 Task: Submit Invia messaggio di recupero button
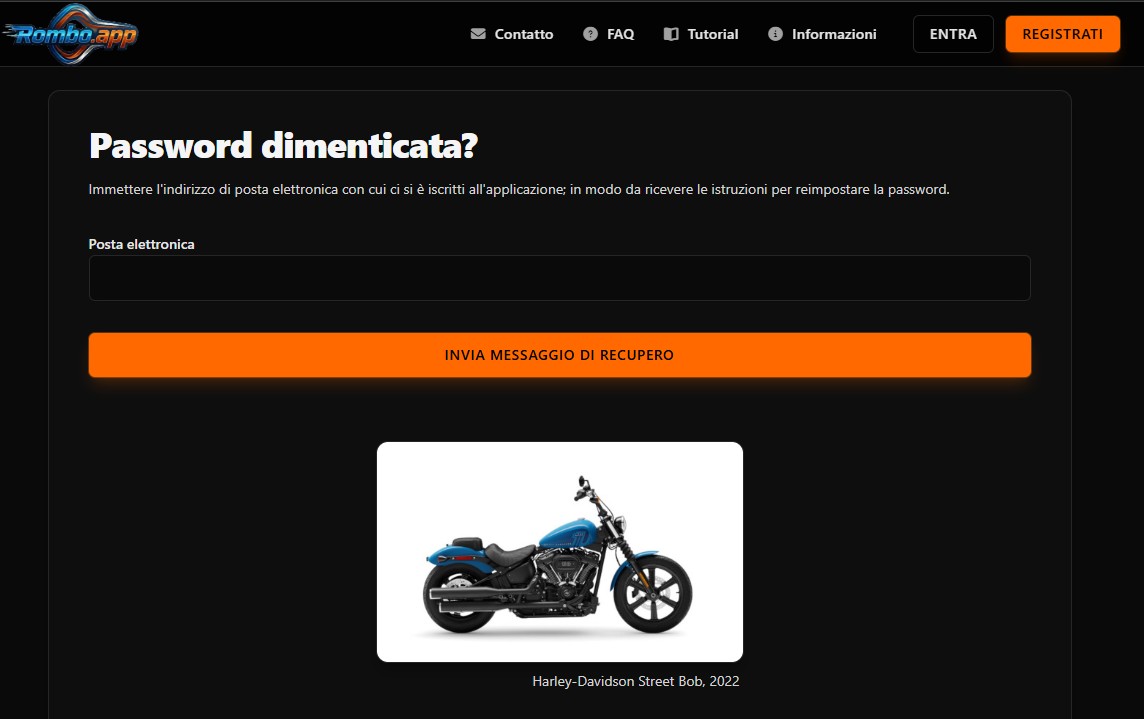tap(560, 355)
